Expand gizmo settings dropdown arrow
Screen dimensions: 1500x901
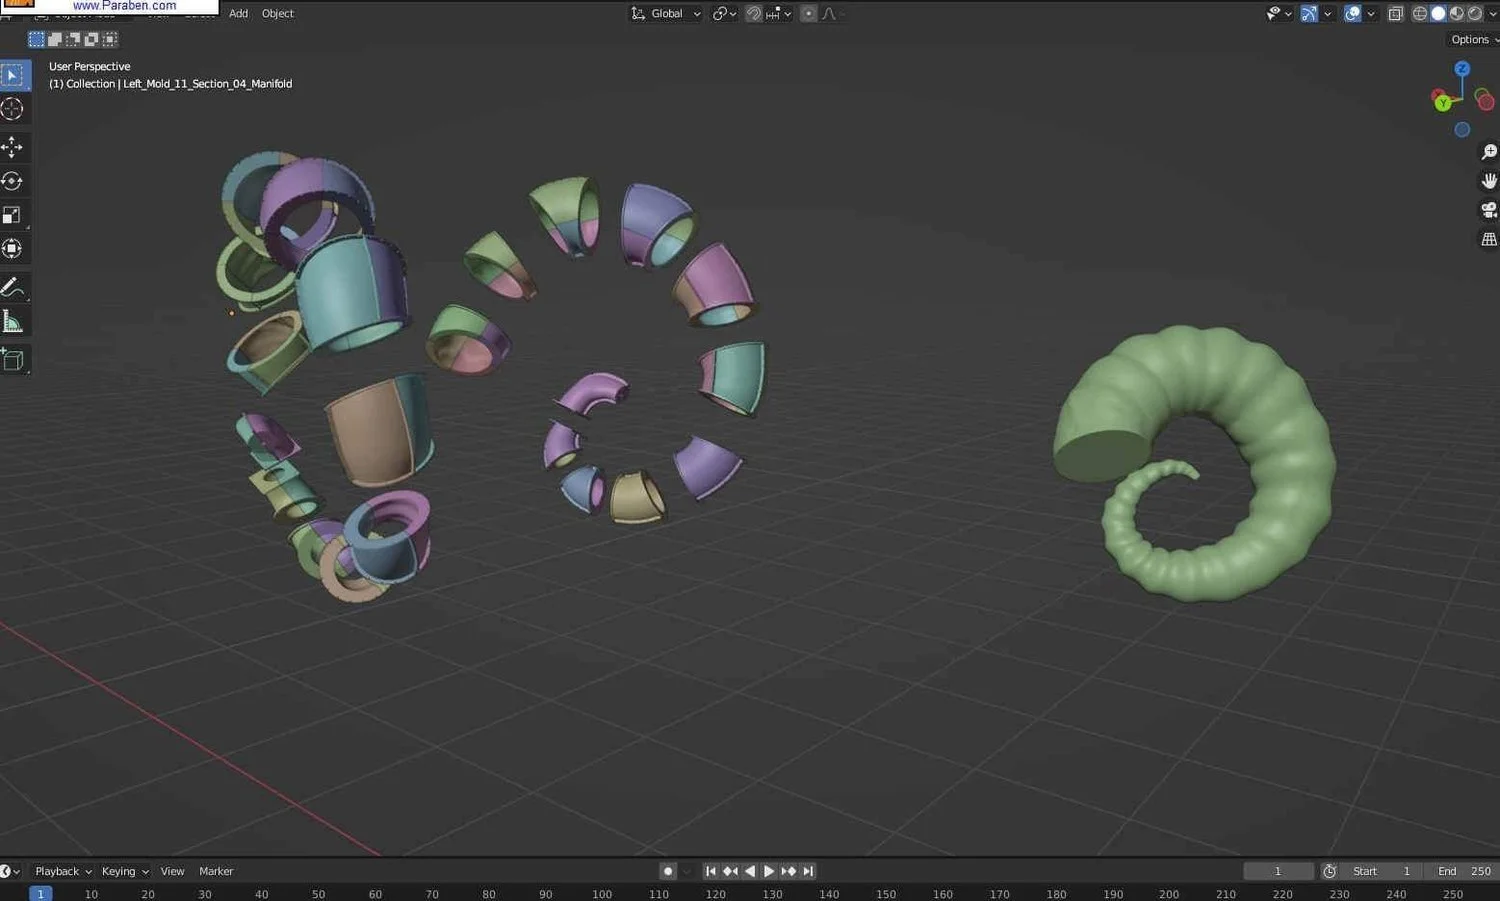[1328, 14]
